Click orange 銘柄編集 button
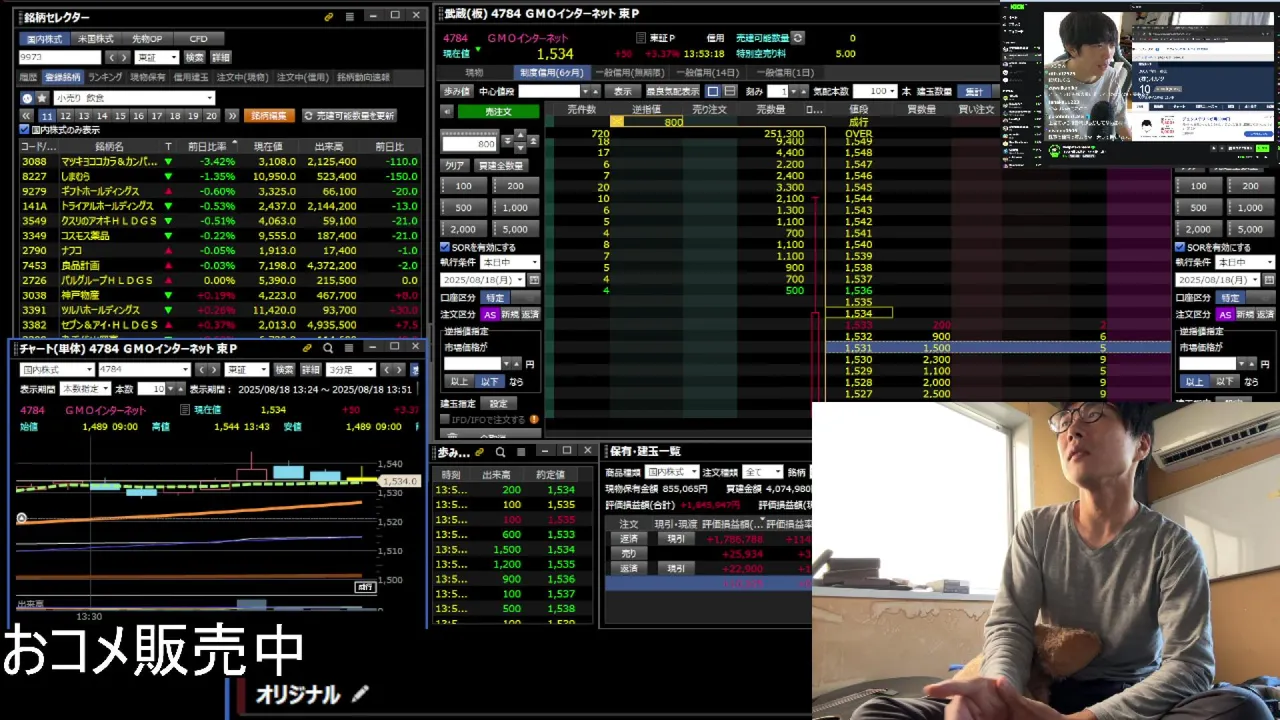Viewport: 1280px width, 720px height. (x=269, y=116)
